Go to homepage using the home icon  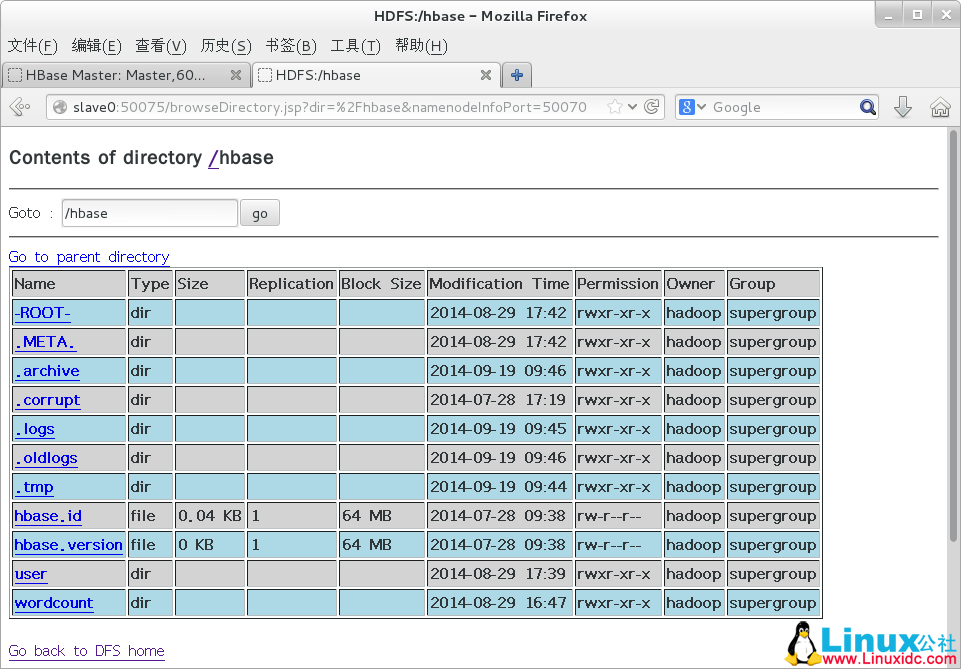940,107
